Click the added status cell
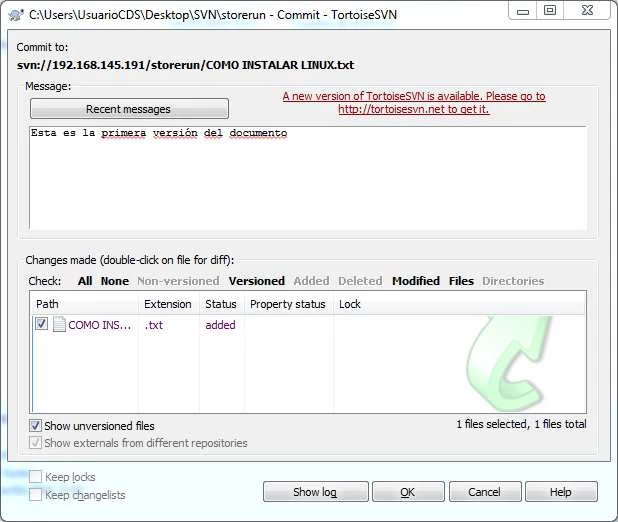This screenshot has width=618, height=522. point(220,325)
